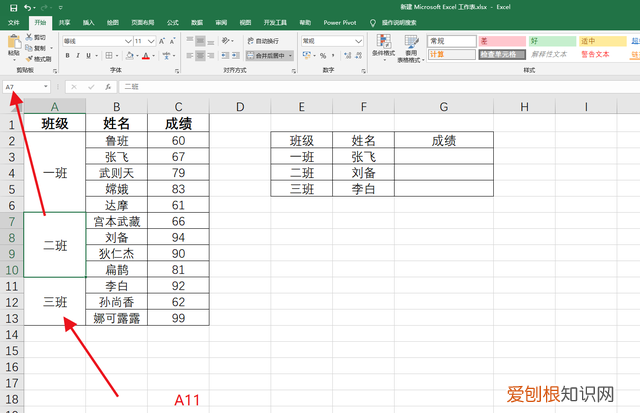Click the increase decimal icon
Viewport: 640px width, 413px height.
(347, 56)
